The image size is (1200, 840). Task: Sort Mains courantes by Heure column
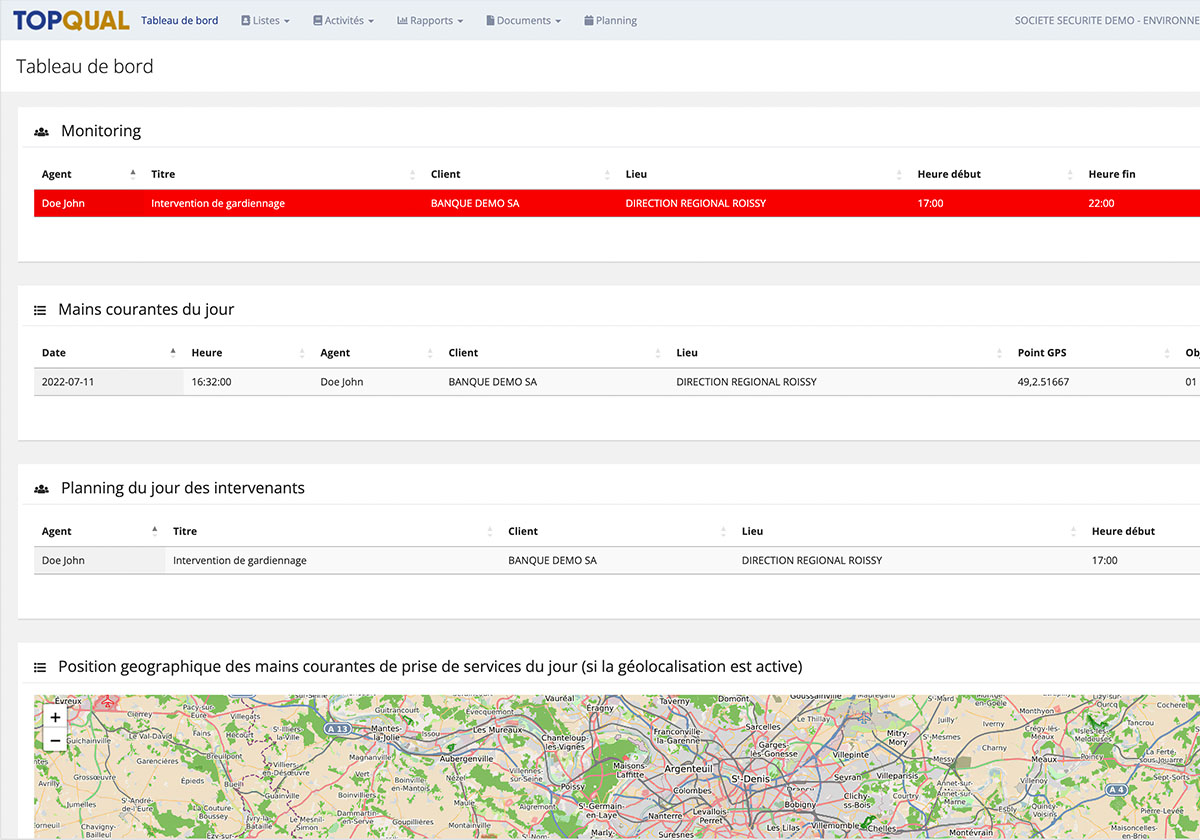tap(207, 353)
